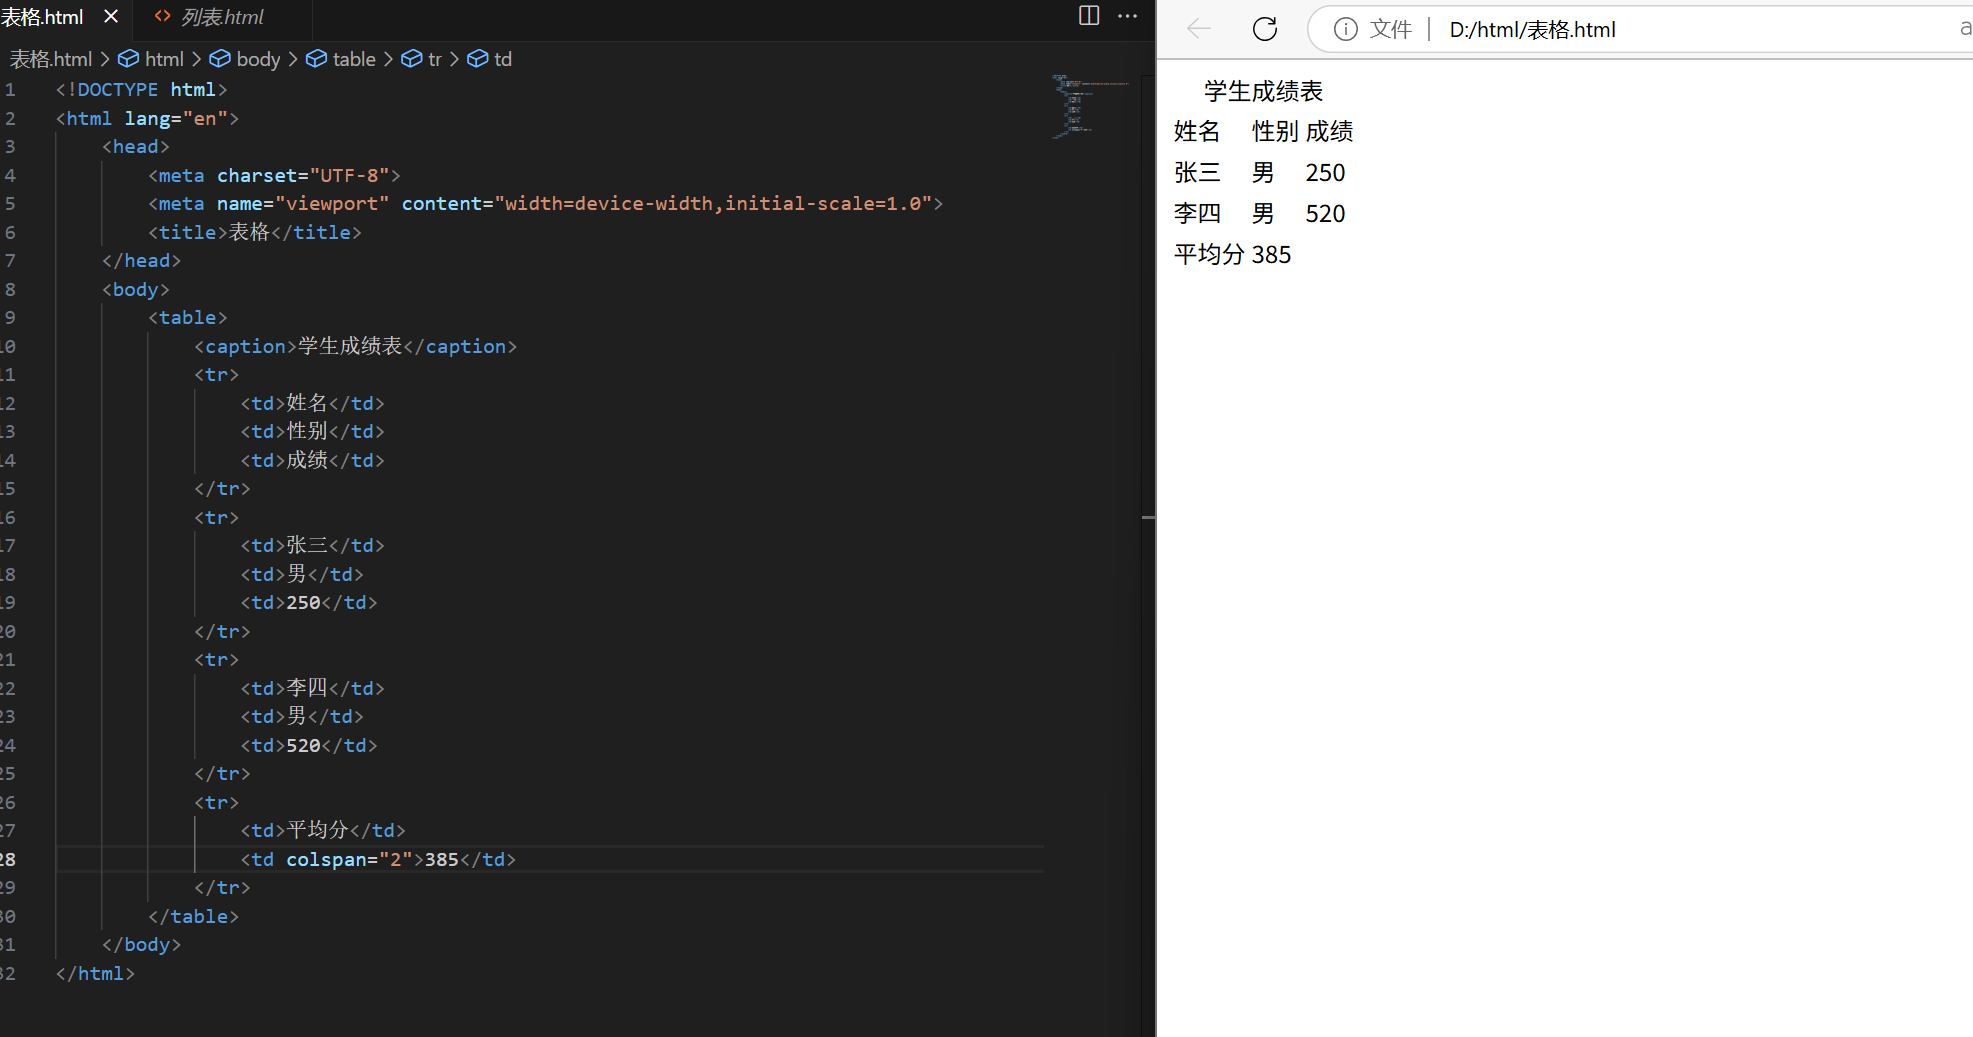The height and width of the screenshot is (1037, 1973).
Task: Click the <head> opening tag line
Action: [x=136, y=146]
